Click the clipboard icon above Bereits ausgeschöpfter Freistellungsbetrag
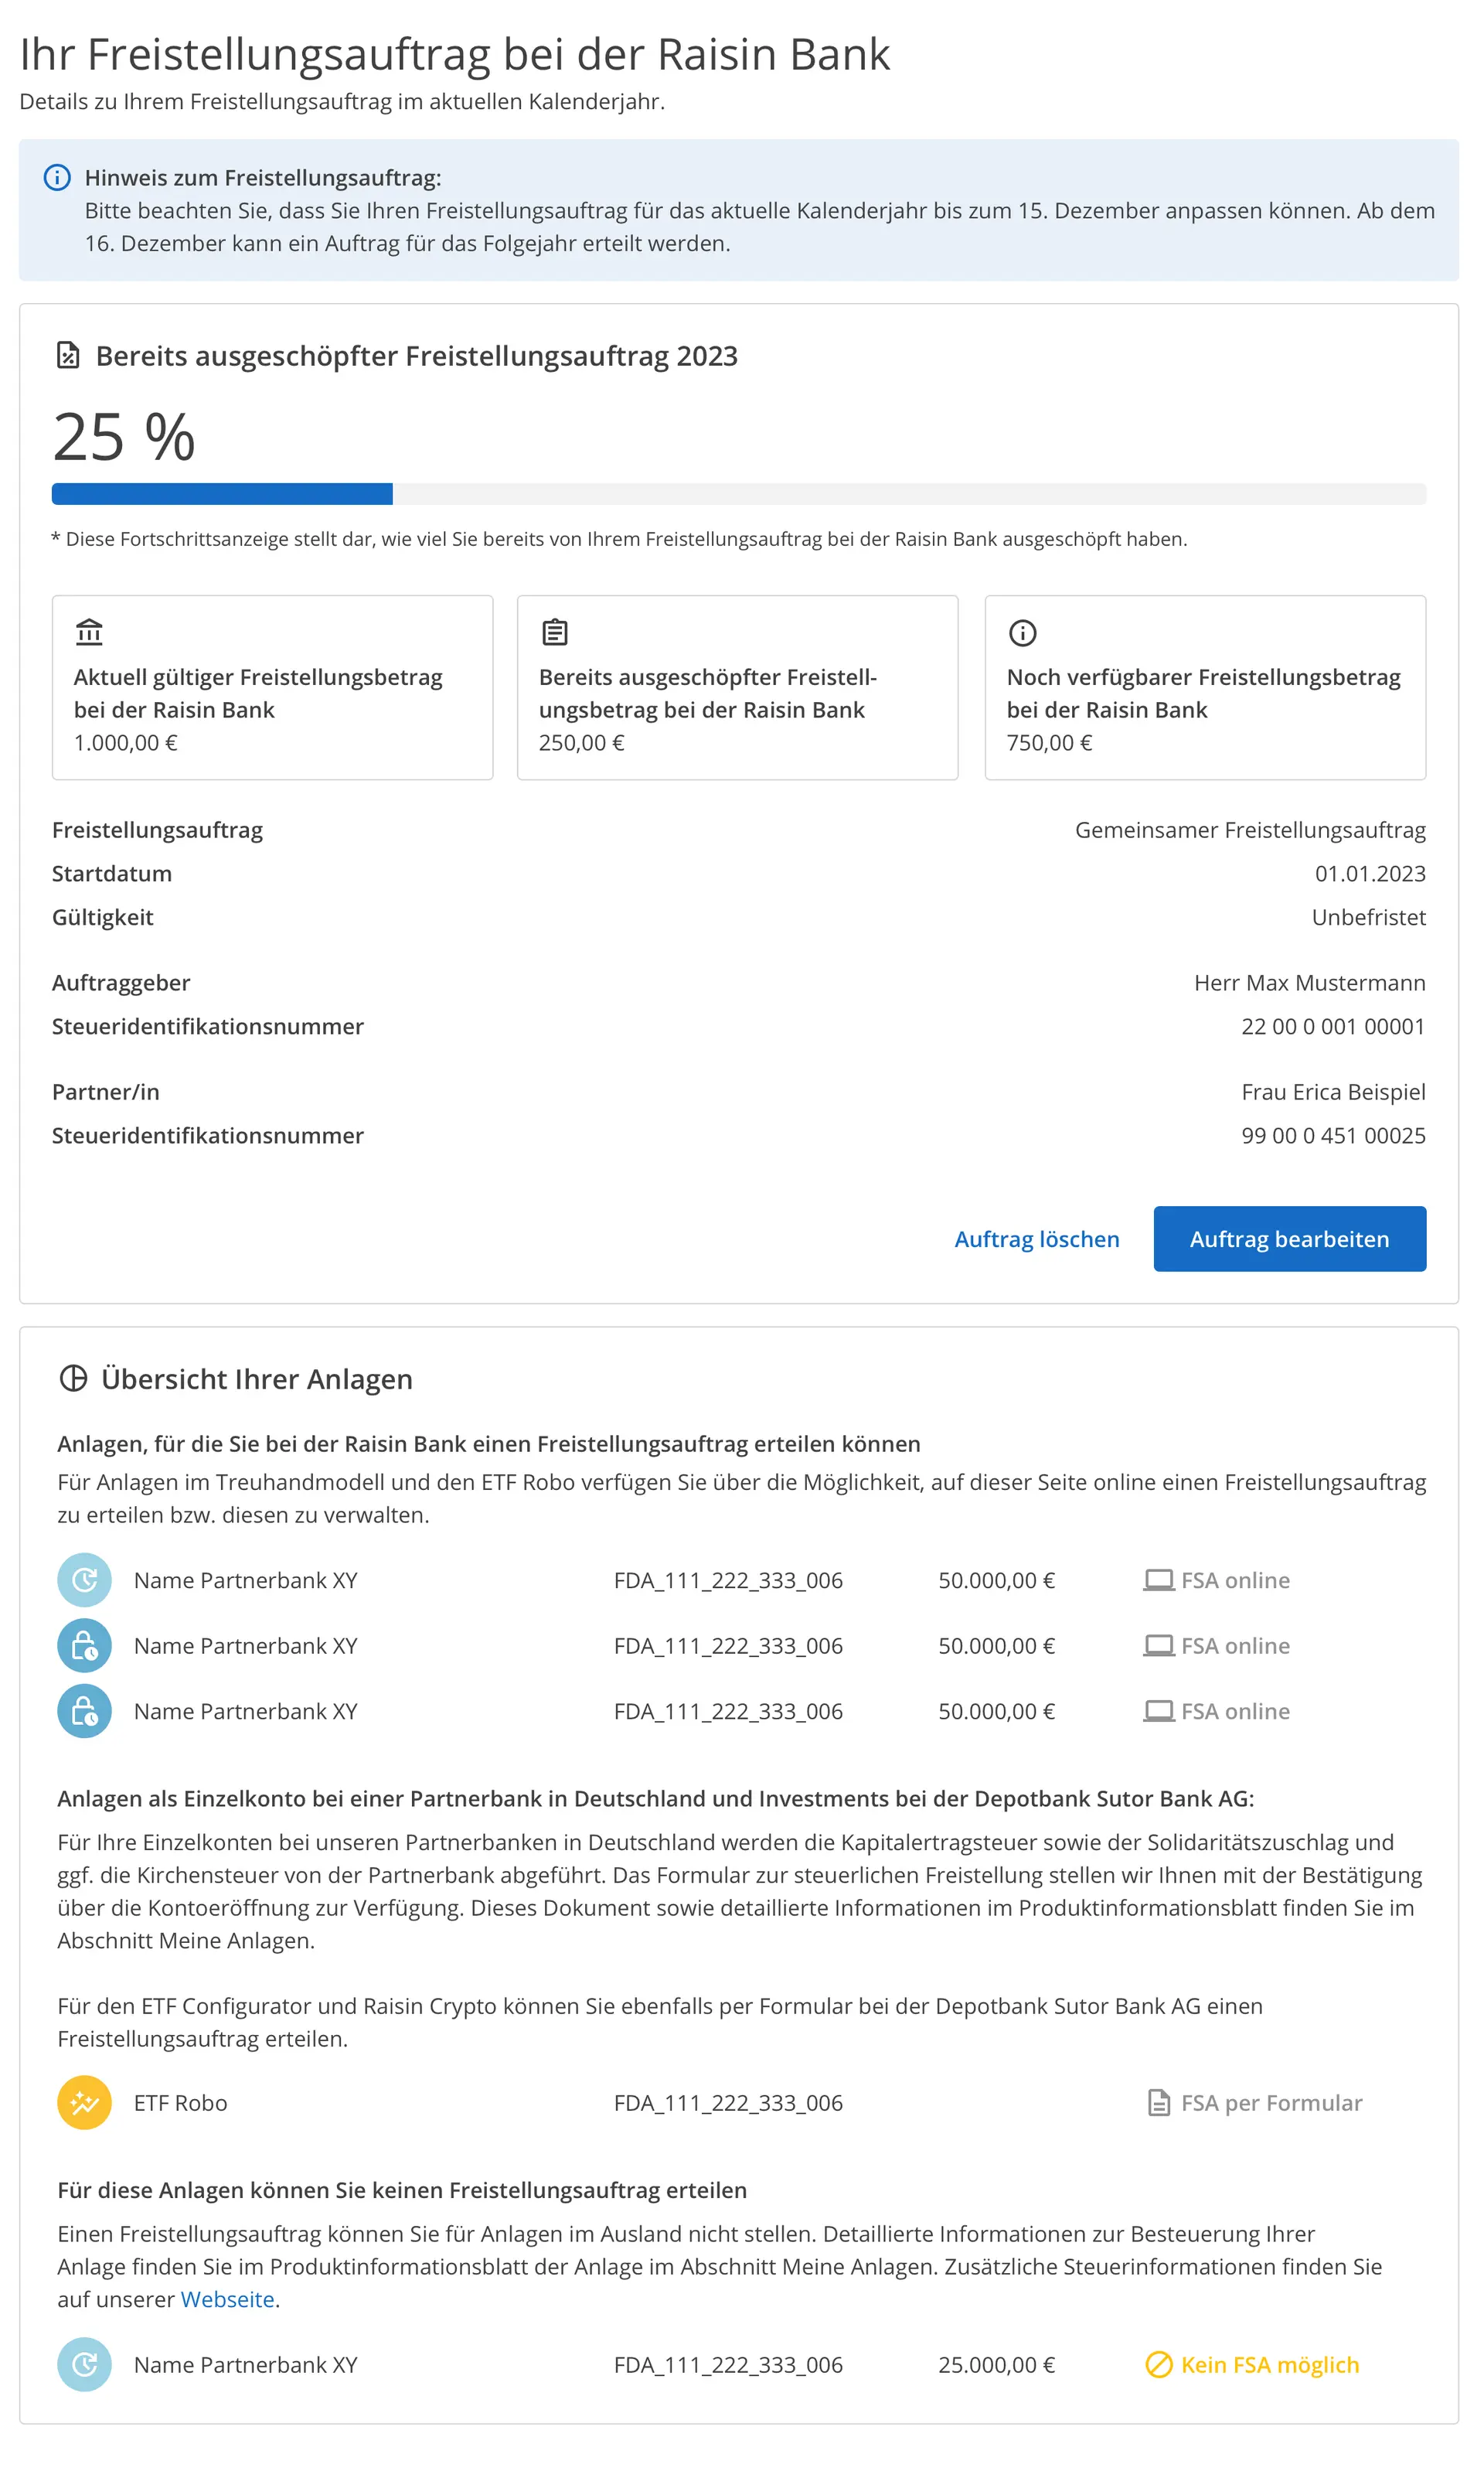1484x2471 pixels. pos(555,631)
